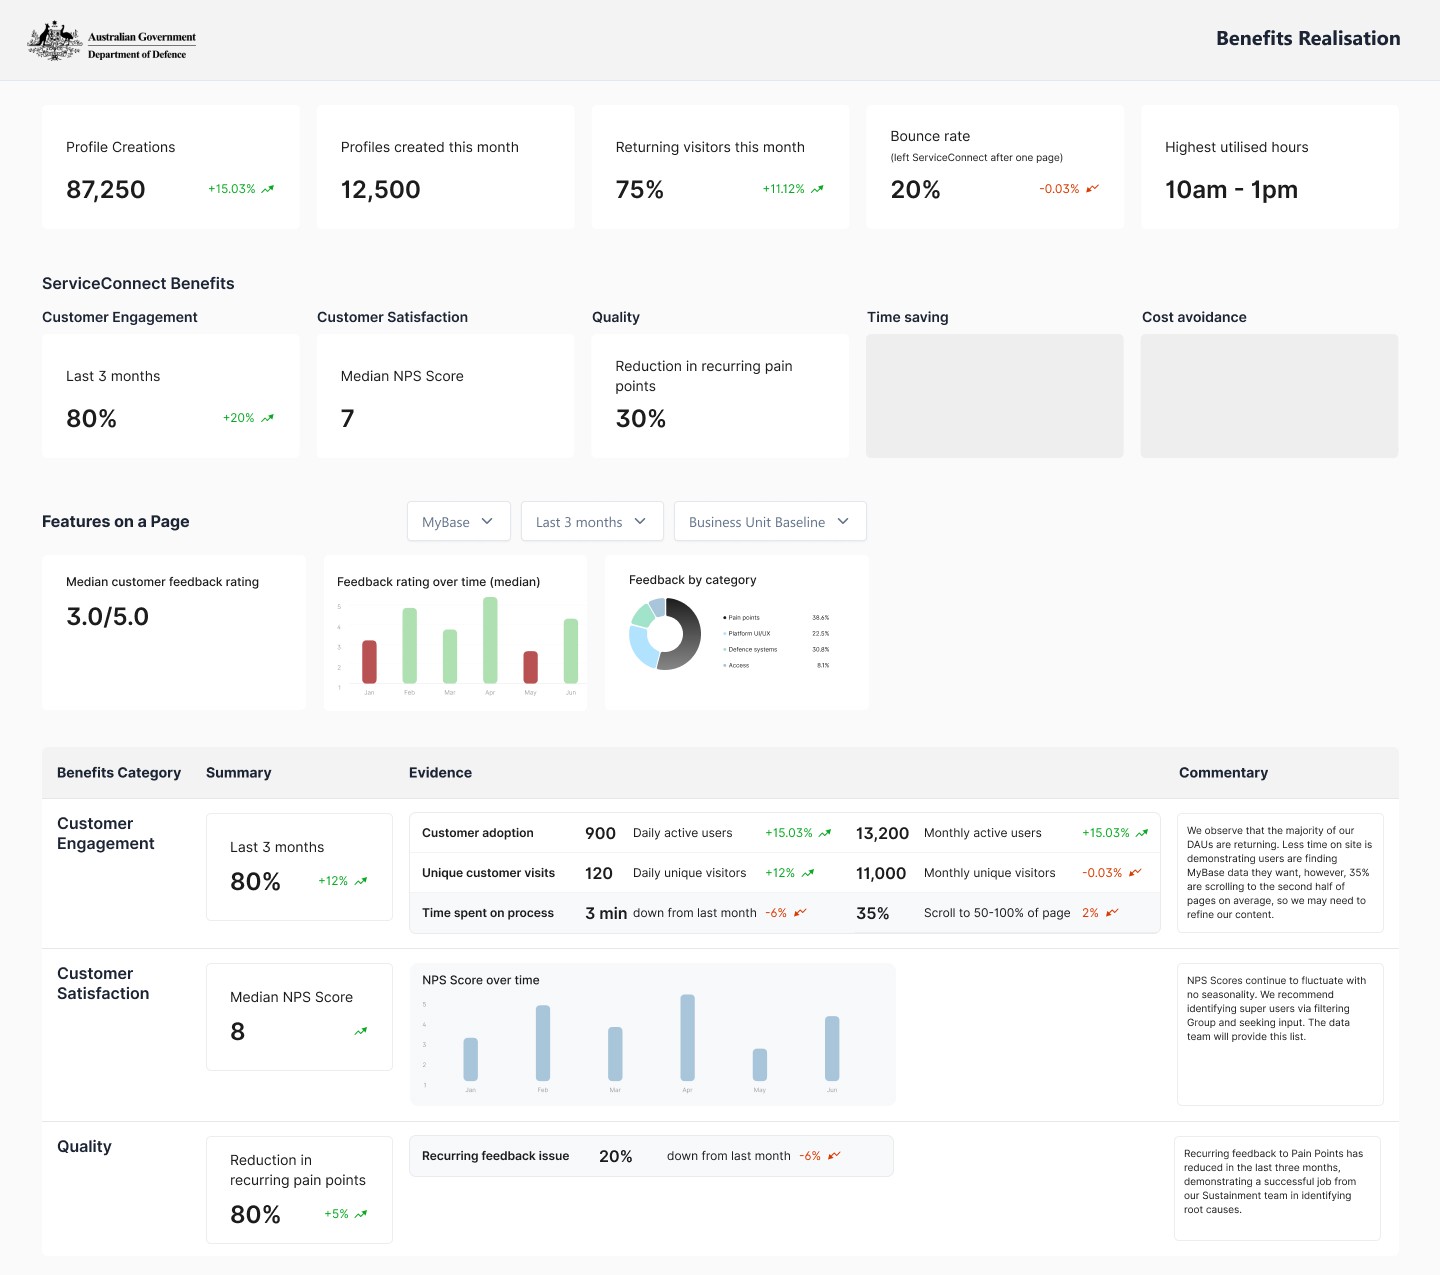Click the Benefits Category column header

pyautogui.click(x=119, y=773)
